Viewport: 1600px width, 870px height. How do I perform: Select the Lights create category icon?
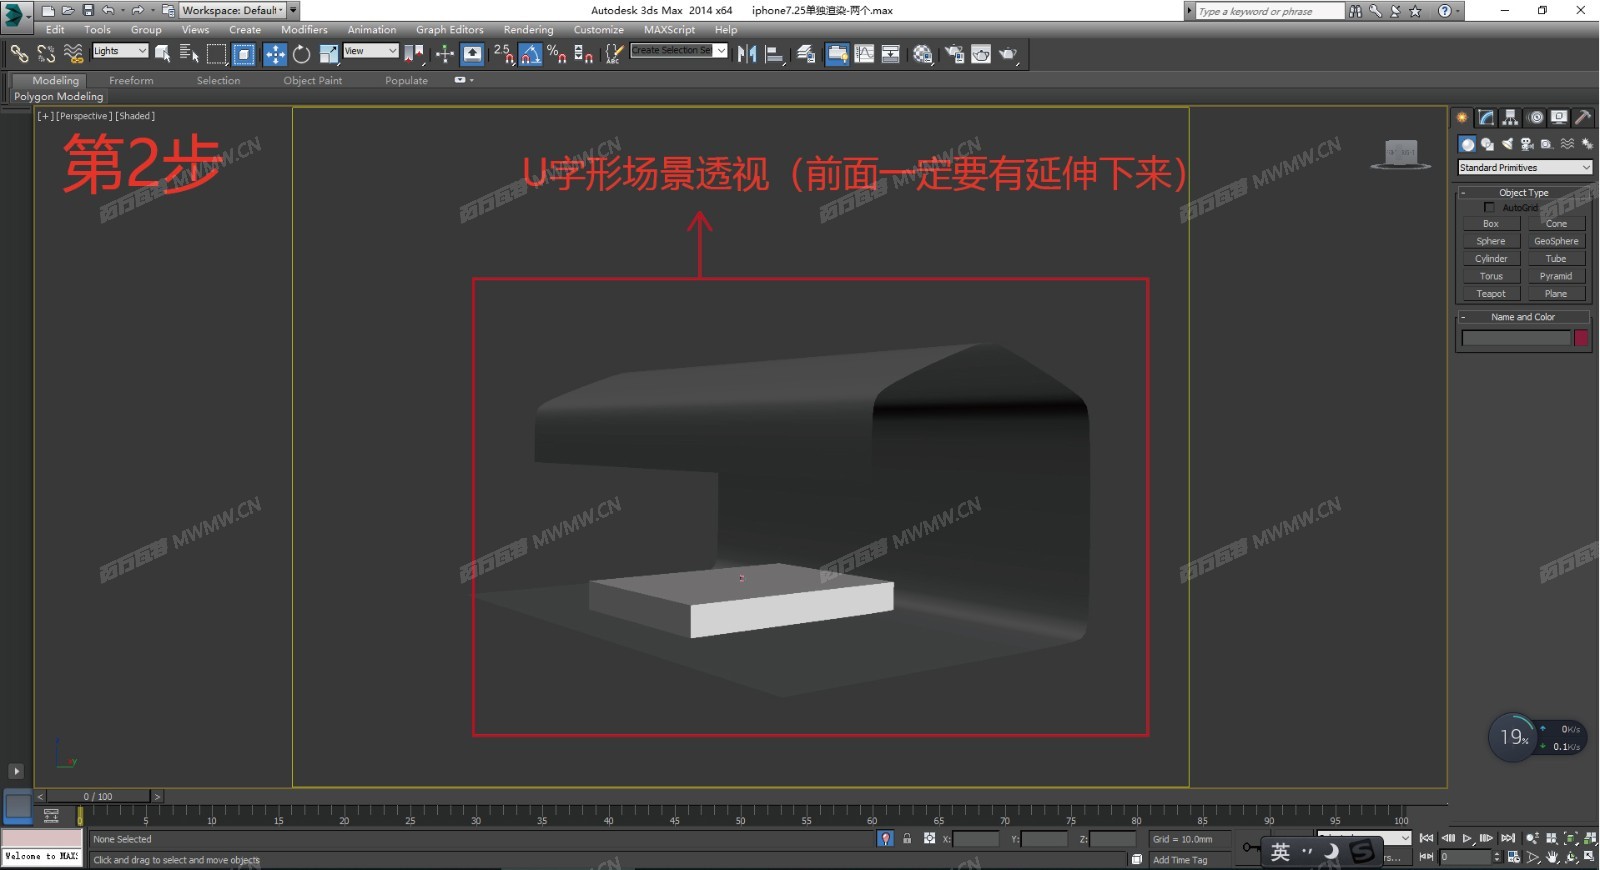(1507, 144)
